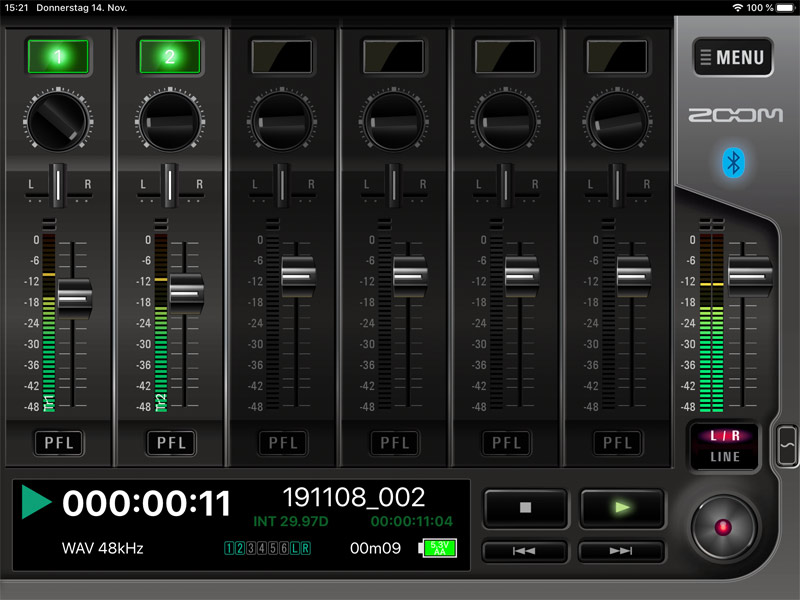Open the MENU button
The width and height of the screenshot is (800, 600).
pos(732,58)
